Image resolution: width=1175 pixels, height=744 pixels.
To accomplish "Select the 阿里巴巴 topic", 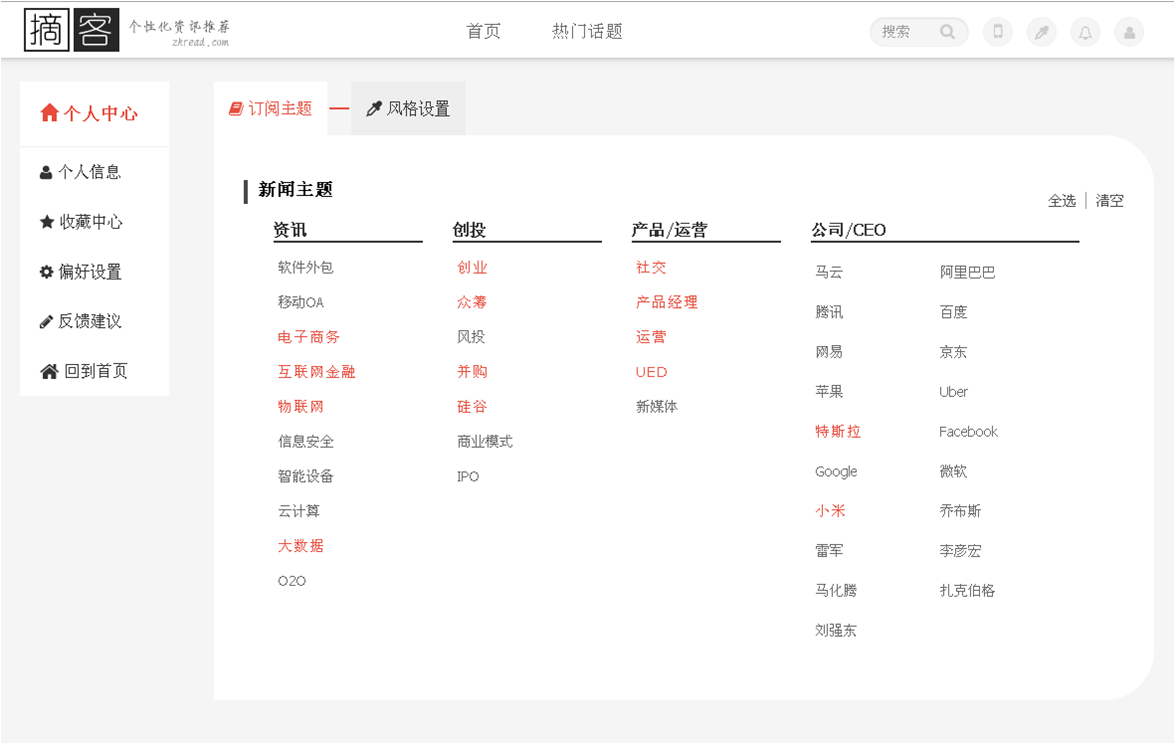I will coord(967,272).
